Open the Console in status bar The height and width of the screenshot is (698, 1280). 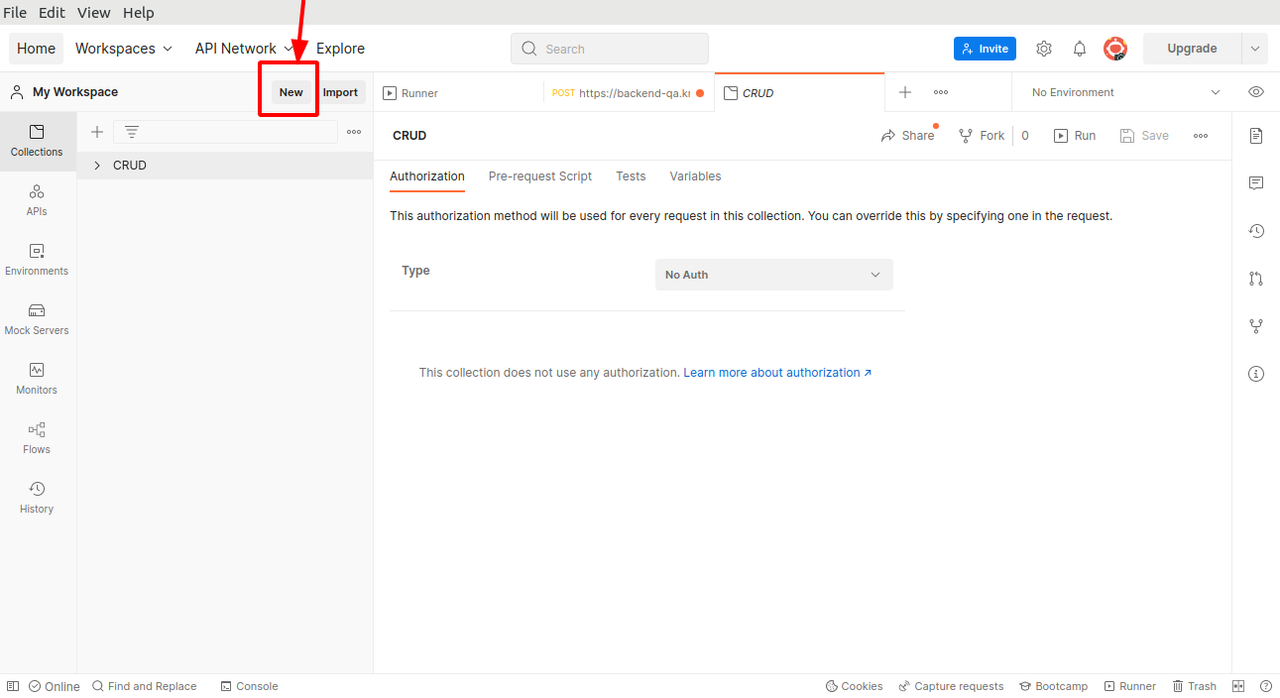(249, 686)
